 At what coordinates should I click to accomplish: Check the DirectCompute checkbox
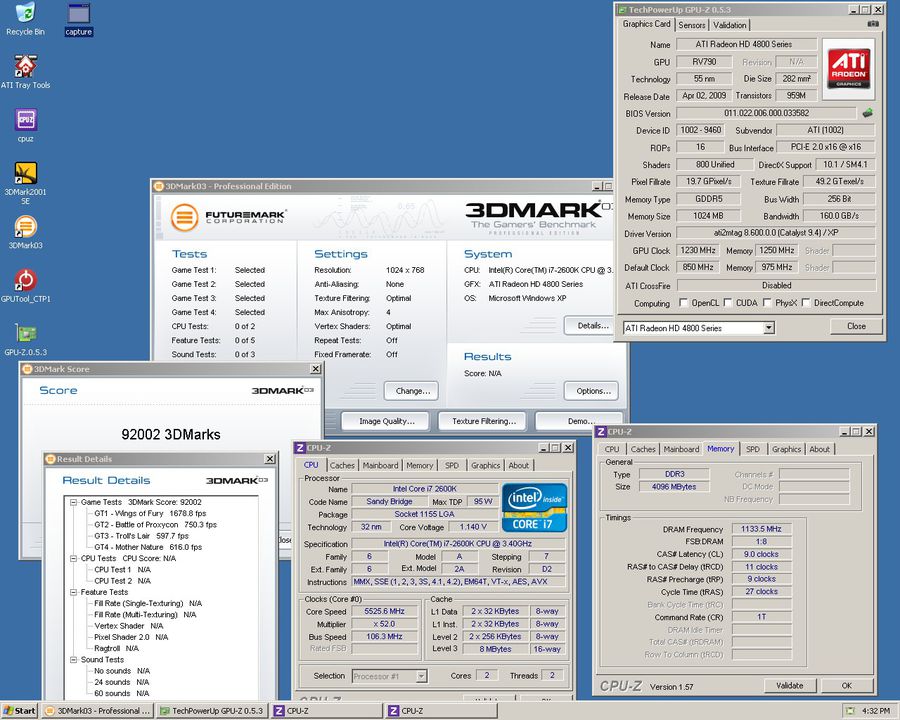(x=806, y=303)
